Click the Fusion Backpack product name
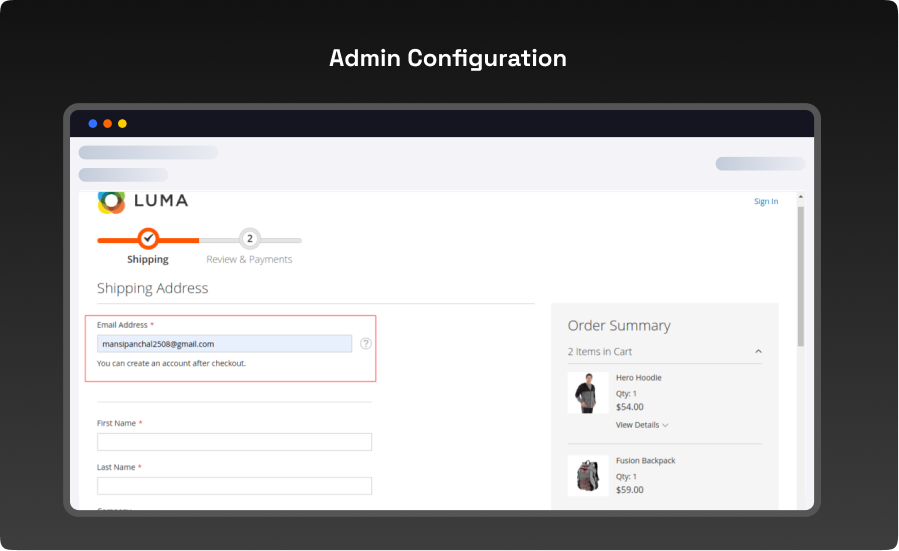Image resolution: width=899 pixels, height=551 pixels. (645, 461)
